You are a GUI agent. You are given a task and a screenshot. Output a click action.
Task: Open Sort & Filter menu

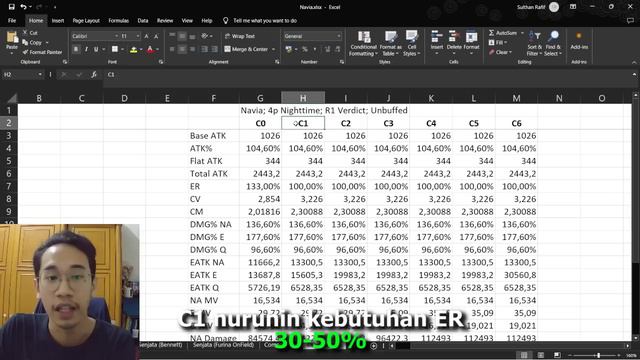534,43
